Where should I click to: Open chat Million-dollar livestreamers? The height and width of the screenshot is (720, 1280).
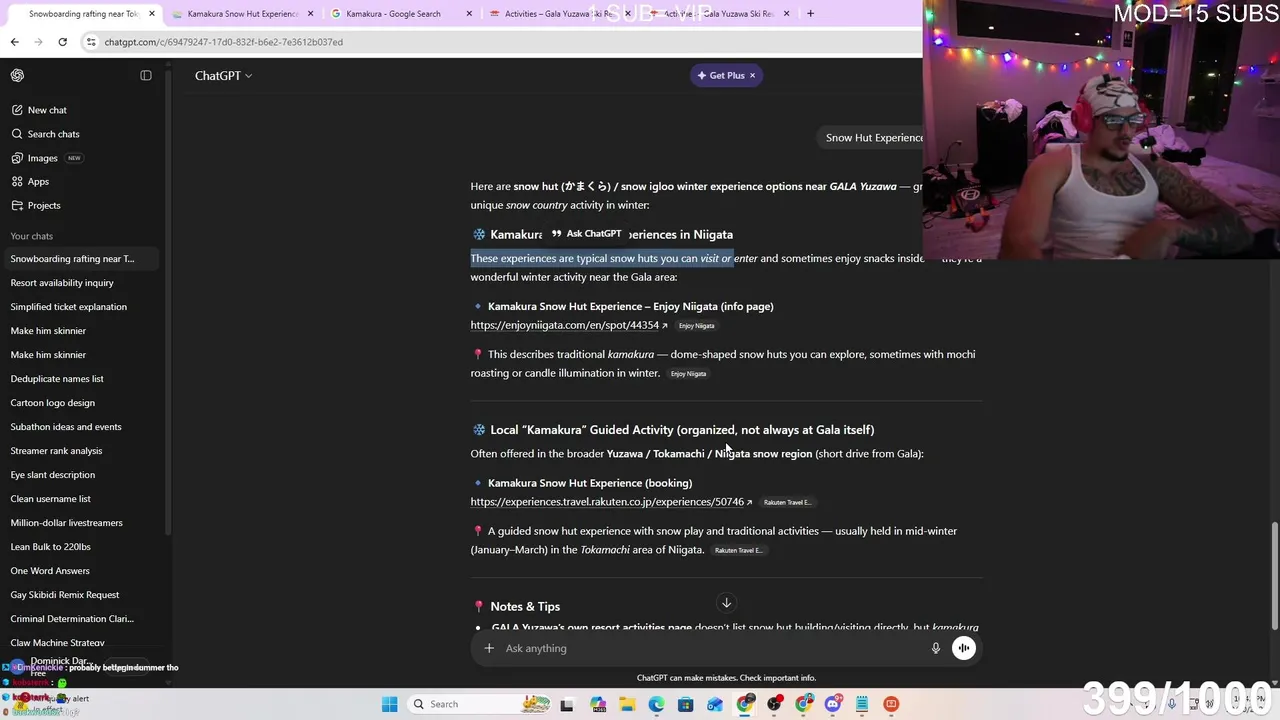[x=81, y=523]
